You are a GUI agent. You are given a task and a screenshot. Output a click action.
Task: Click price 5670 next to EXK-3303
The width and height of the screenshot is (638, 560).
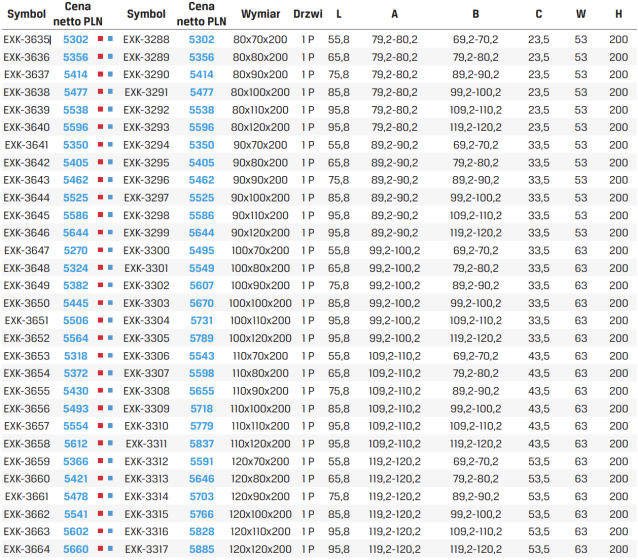[201, 303]
